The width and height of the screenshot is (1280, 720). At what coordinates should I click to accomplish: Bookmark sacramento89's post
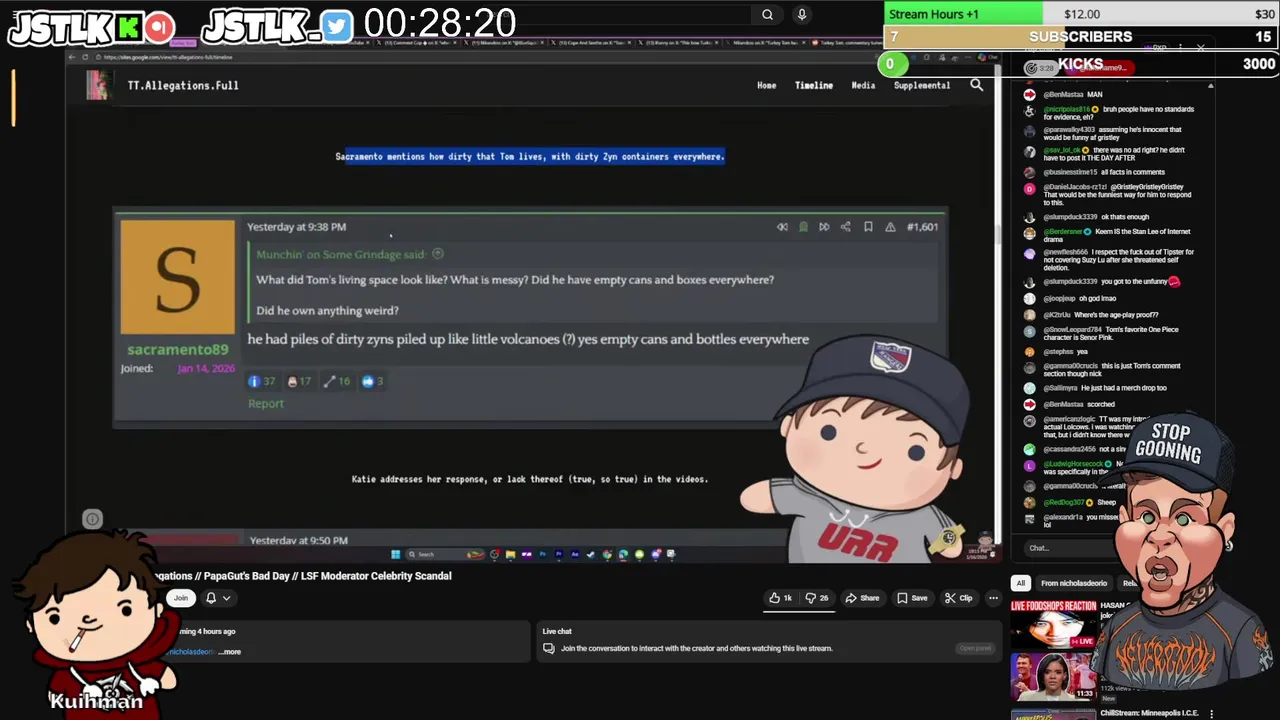tap(868, 227)
